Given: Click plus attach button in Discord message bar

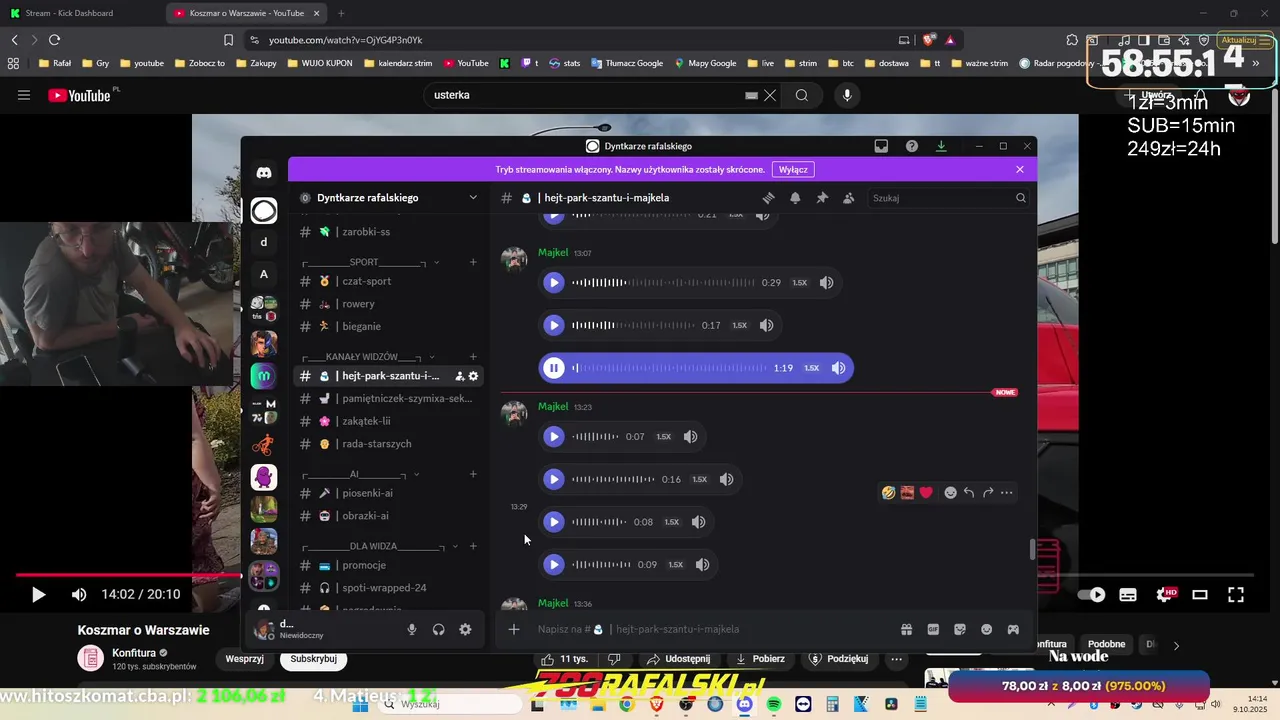Looking at the screenshot, I should 513,629.
